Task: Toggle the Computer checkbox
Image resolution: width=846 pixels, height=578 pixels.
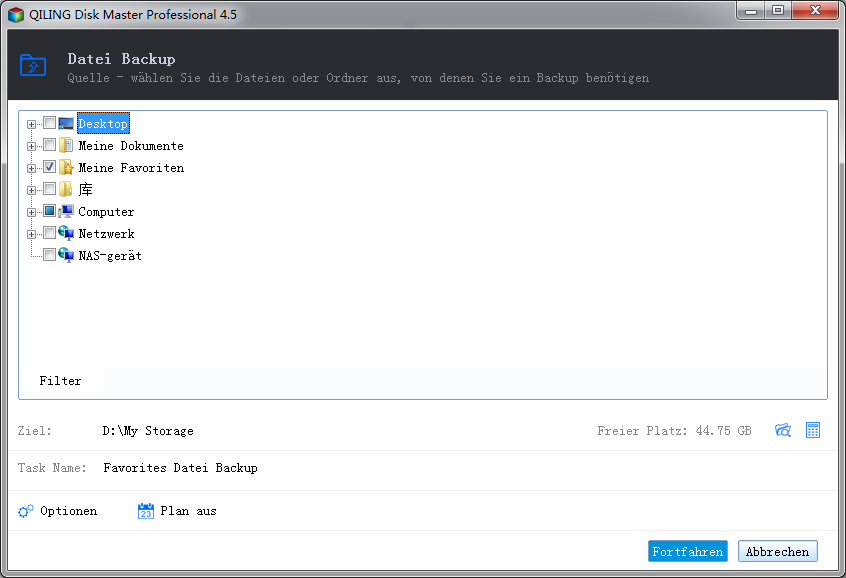Action: coord(49,211)
